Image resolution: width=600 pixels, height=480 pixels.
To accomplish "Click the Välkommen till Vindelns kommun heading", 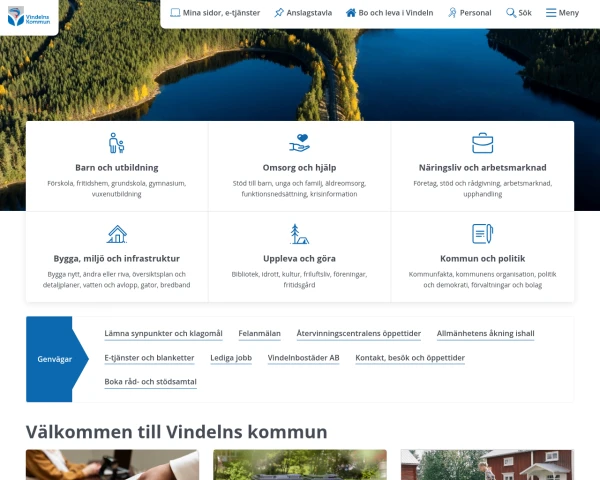I will pyautogui.click(x=176, y=432).
